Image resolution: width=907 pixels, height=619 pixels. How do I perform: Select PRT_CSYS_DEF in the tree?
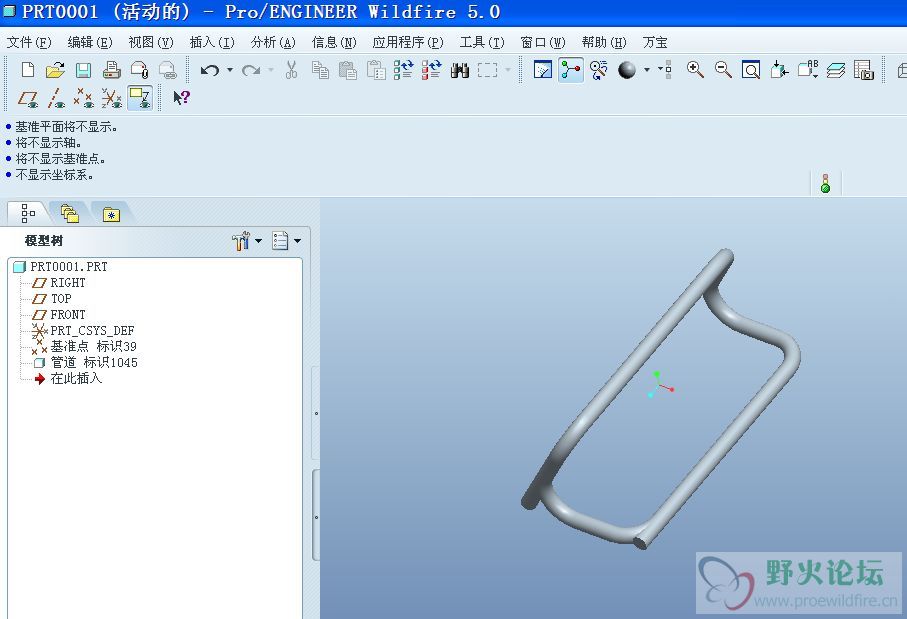pyautogui.click(x=83, y=331)
